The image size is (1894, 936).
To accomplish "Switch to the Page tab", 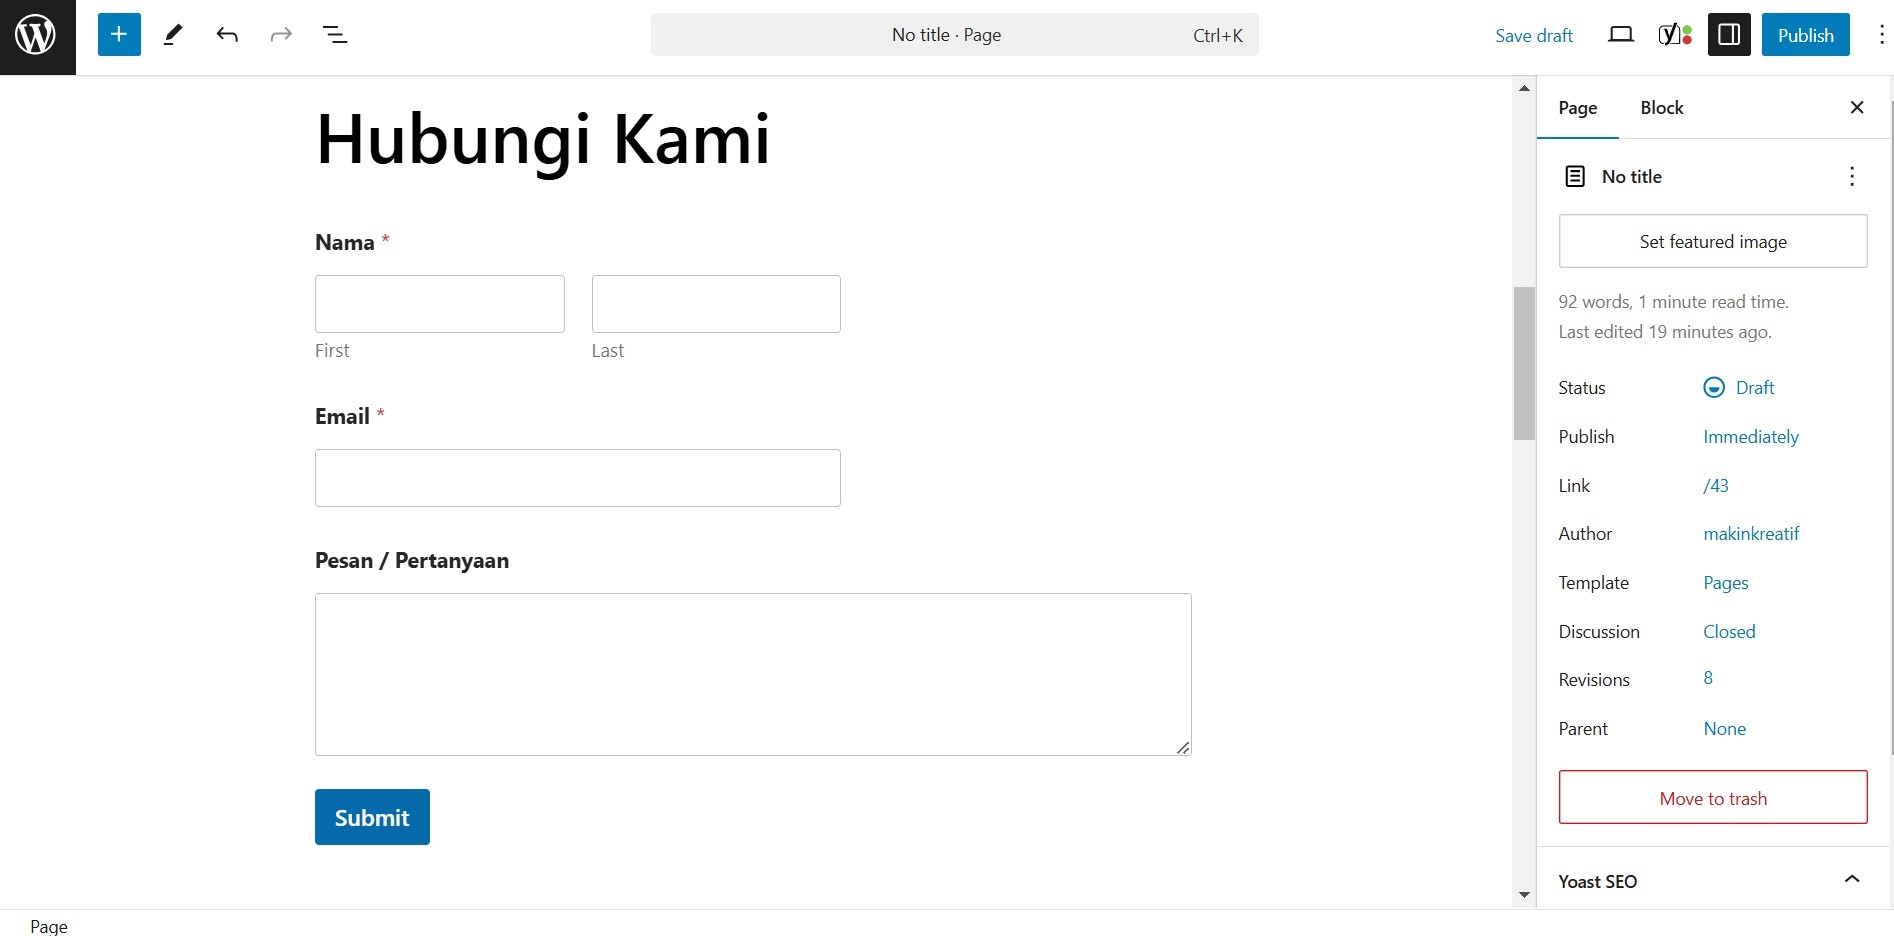I will pos(1578,108).
